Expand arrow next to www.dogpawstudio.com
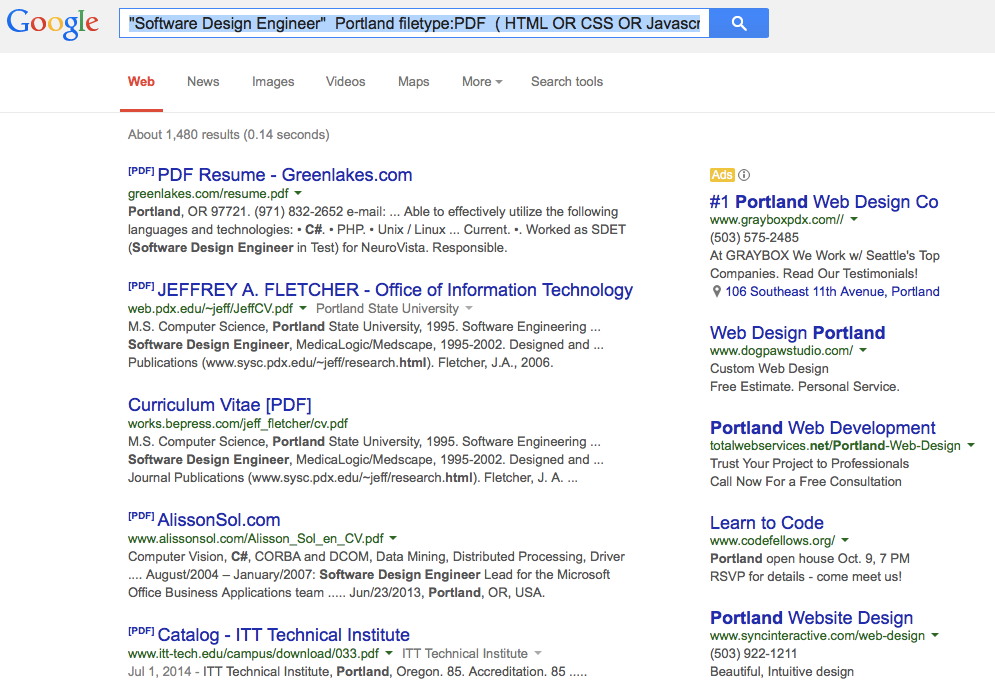 (863, 350)
